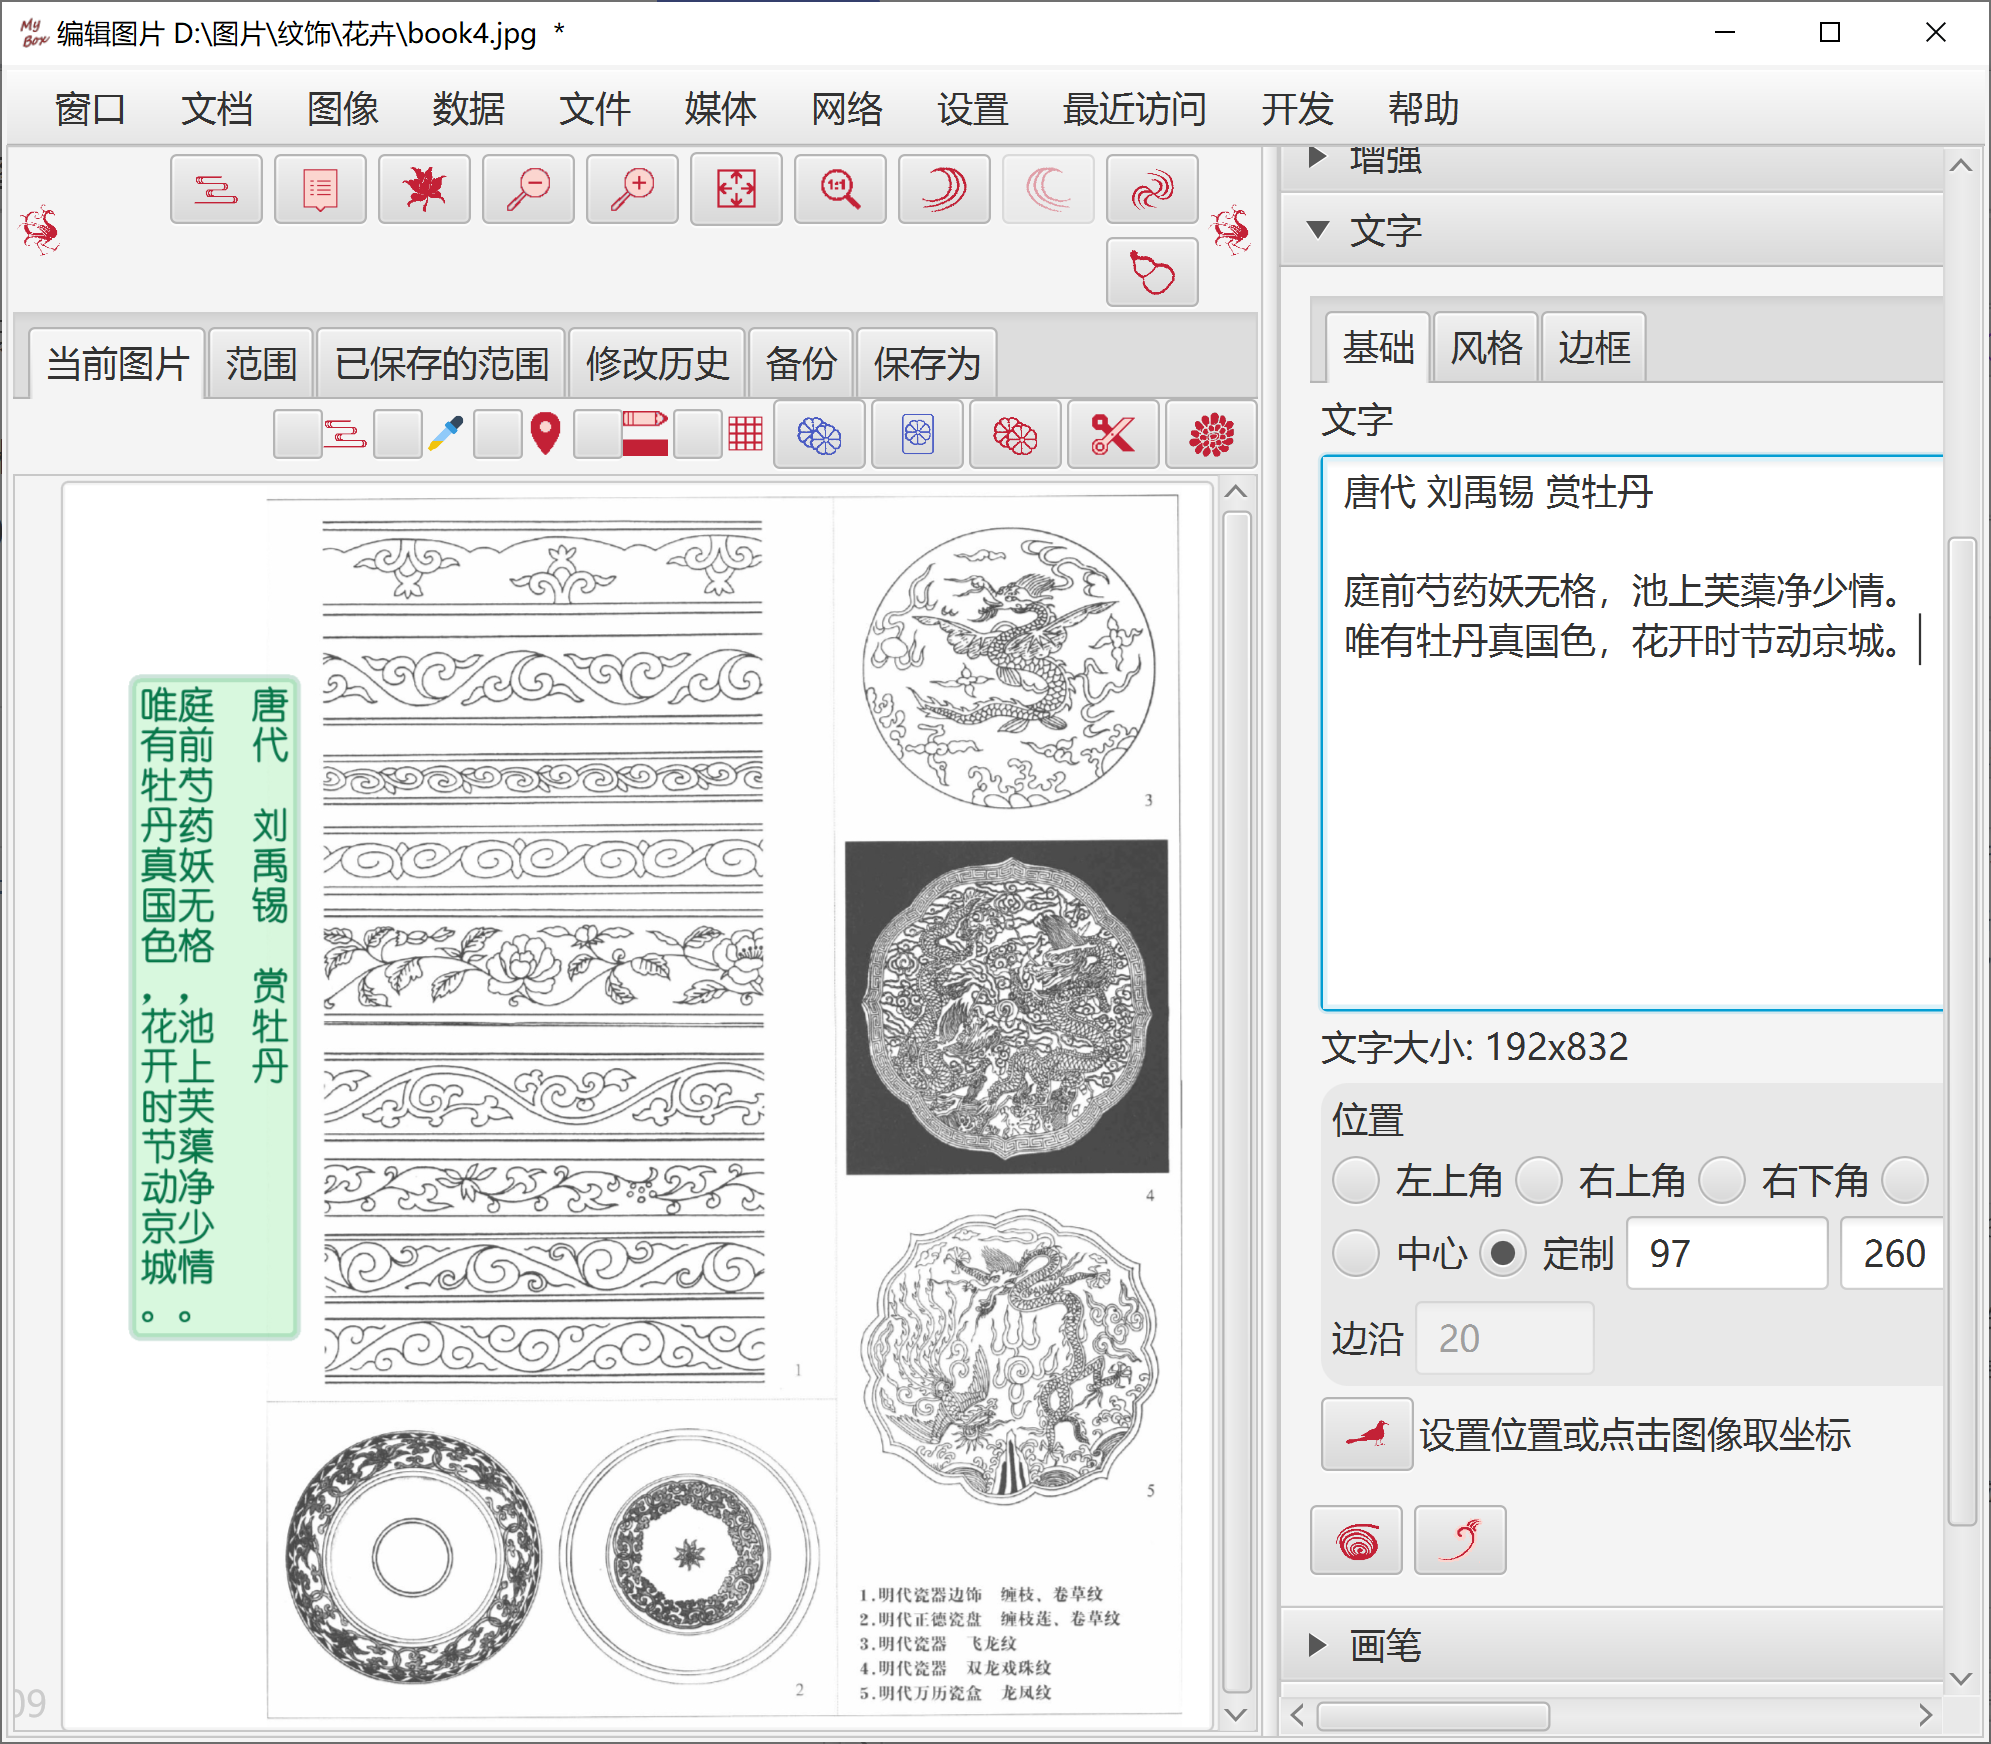Screen dimensions: 1991x1744
Task: Click horizontal scrollbar left arrow
Action: tap(1297, 1716)
